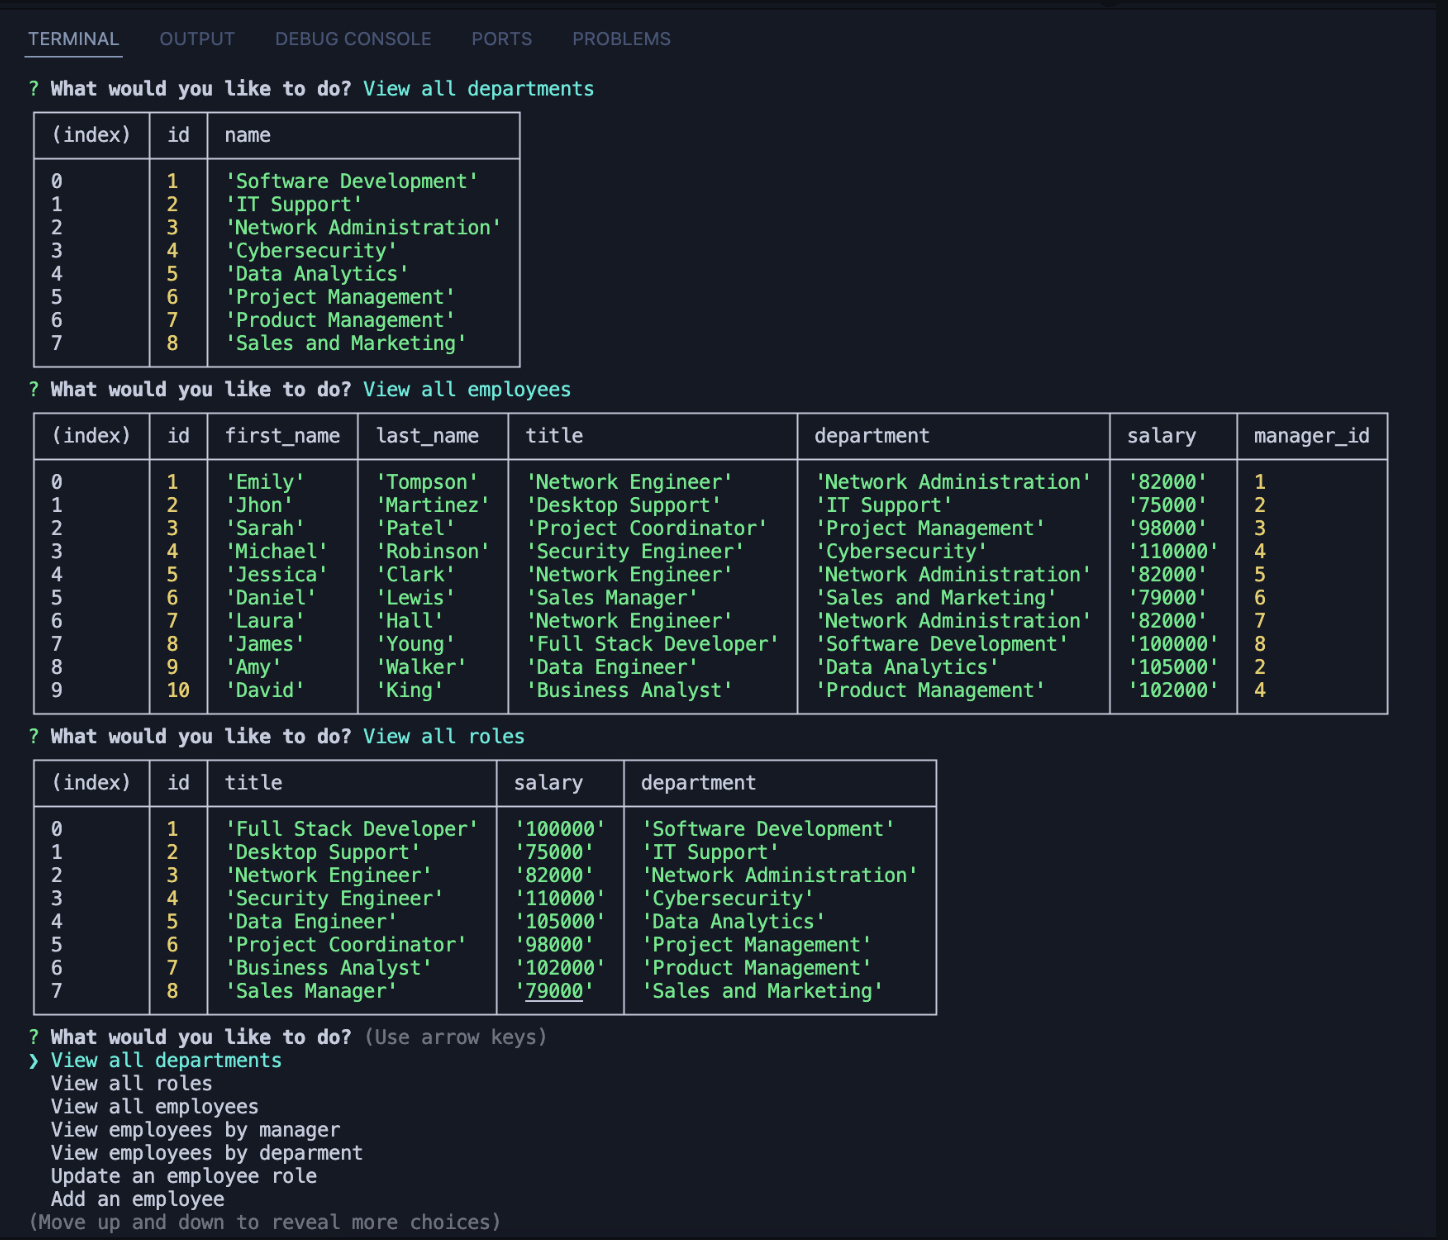Screen dimensions: 1448x1240
Task: Click underlined salary '79000' in roles table
Action: pyautogui.click(x=554, y=991)
